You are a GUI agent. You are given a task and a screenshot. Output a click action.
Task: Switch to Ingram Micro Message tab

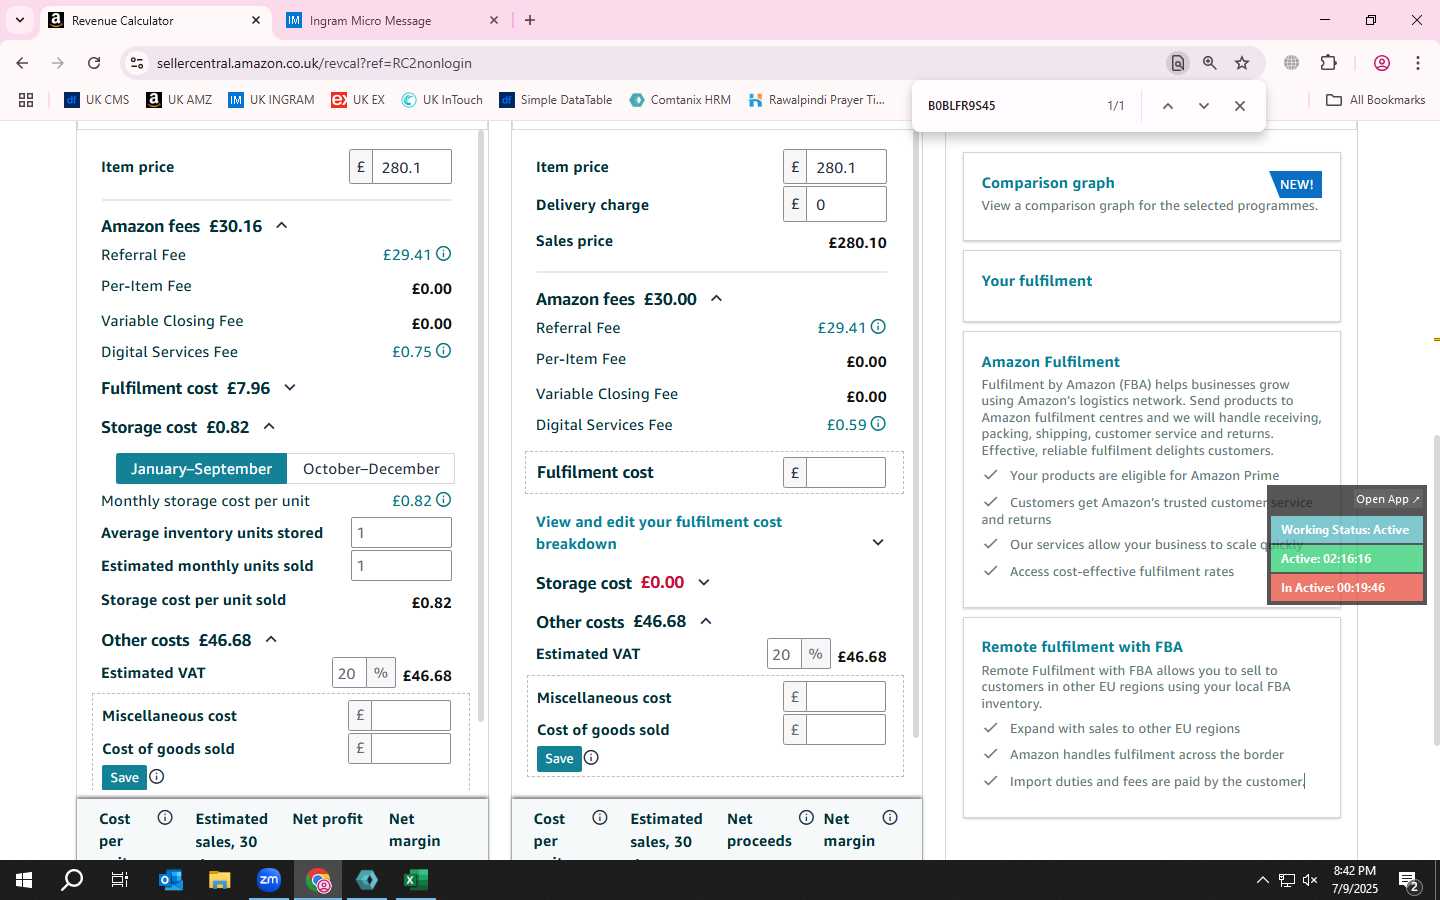coord(393,20)
